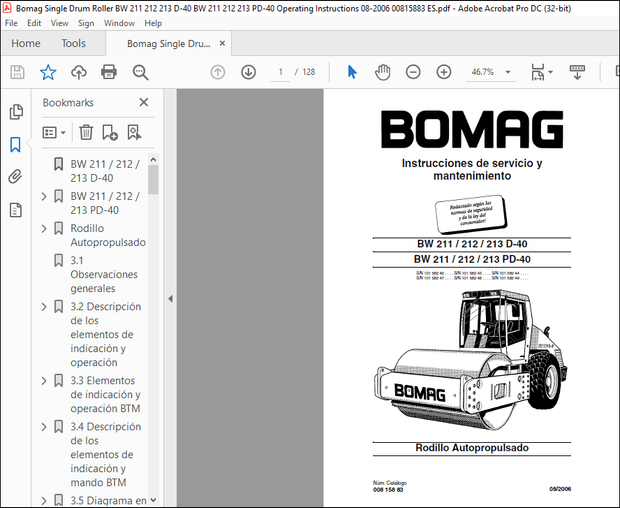Close the Bookmarks panel
Viewport: 620px width, 508px height.
click(144, 102)
